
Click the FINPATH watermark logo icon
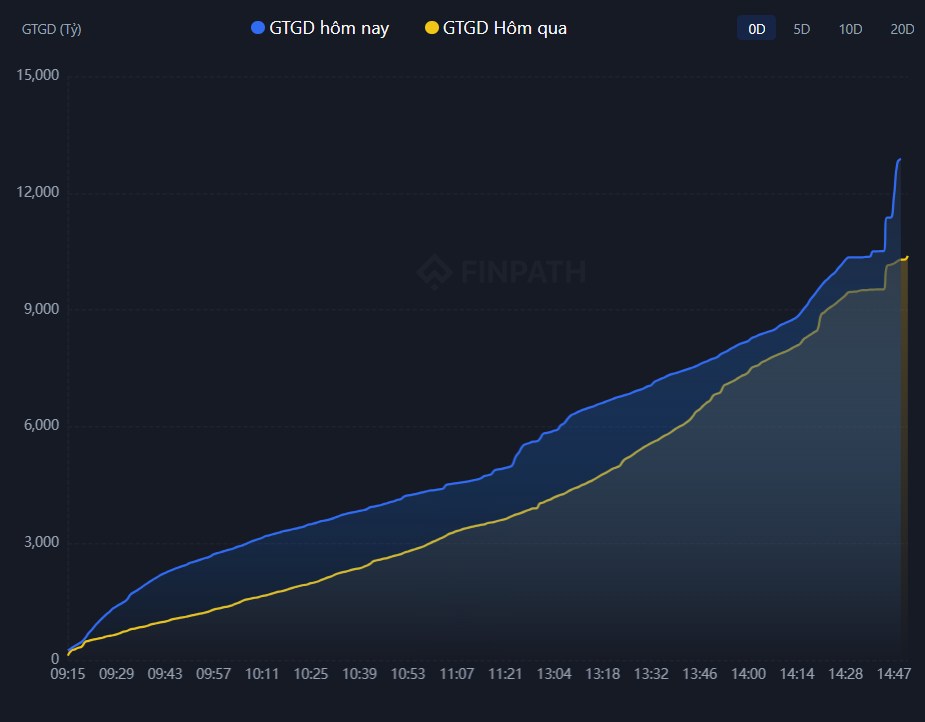tap(434, 271)
